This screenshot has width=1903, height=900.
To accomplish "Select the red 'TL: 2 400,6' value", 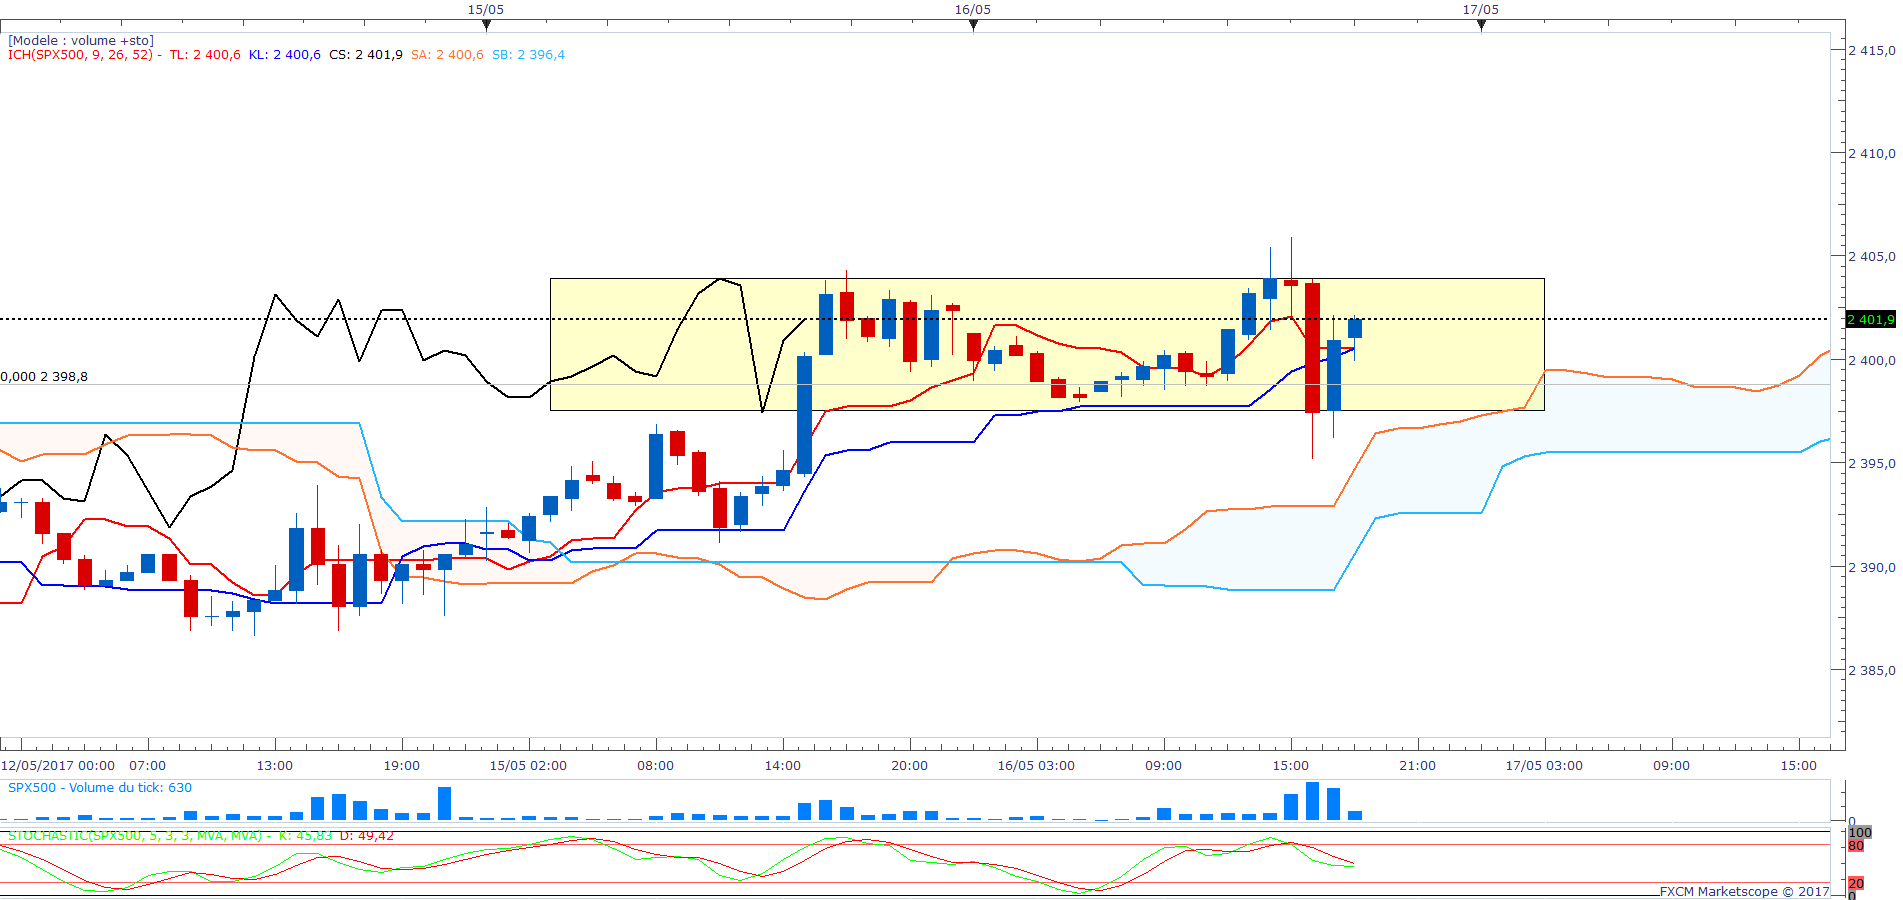I will pyautogui.click(x=205, y=55).
